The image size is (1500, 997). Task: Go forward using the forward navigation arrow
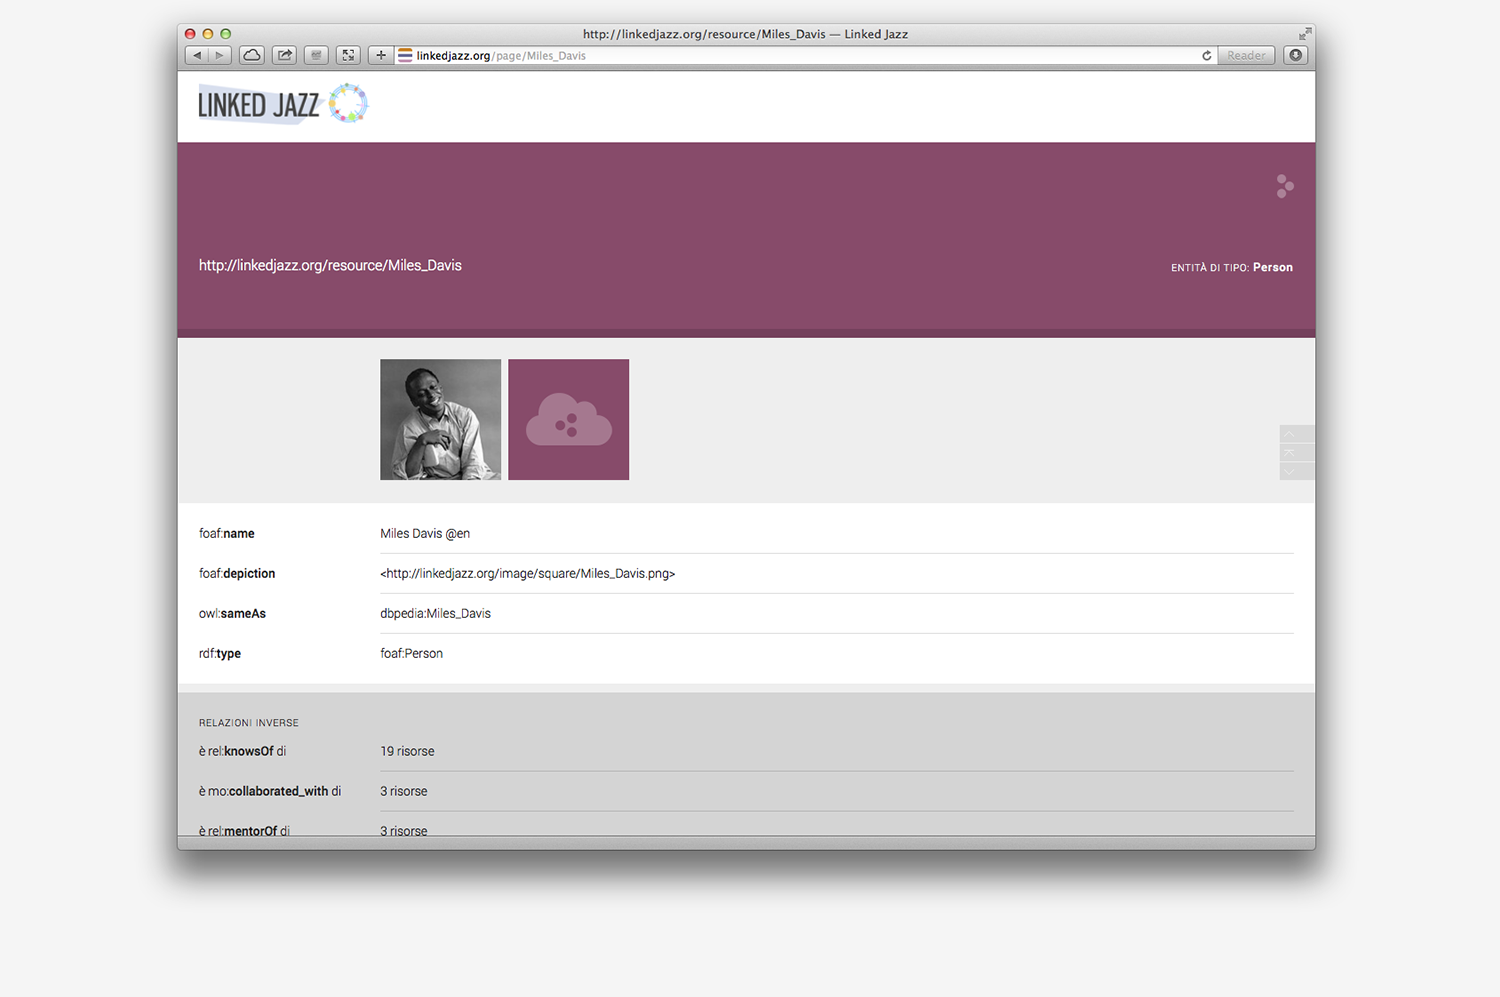click(219, 55)
